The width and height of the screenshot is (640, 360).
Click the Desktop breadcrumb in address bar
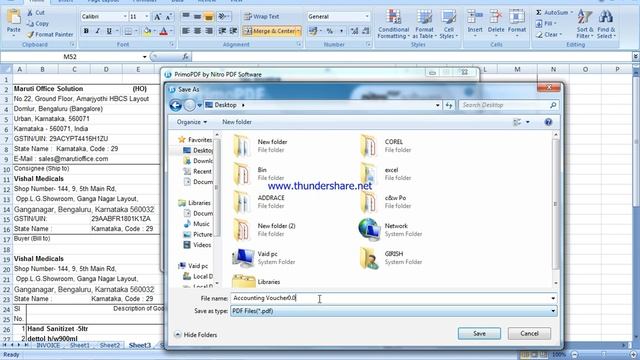(225, 105)
